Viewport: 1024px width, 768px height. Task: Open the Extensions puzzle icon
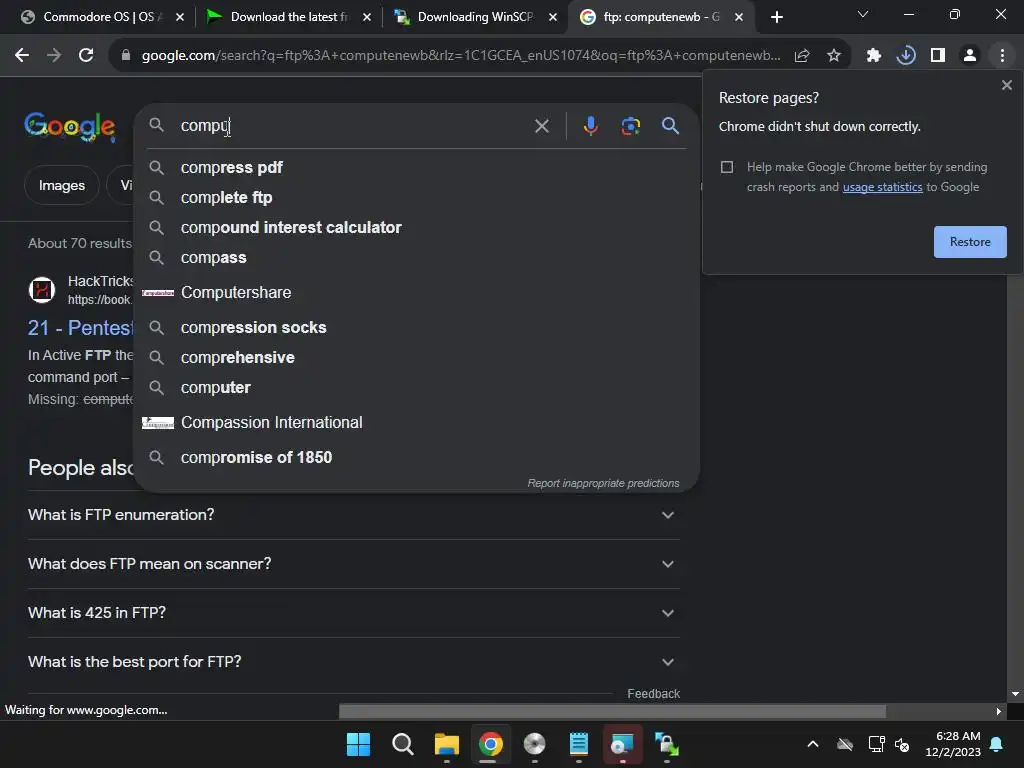tap(873, 56)
